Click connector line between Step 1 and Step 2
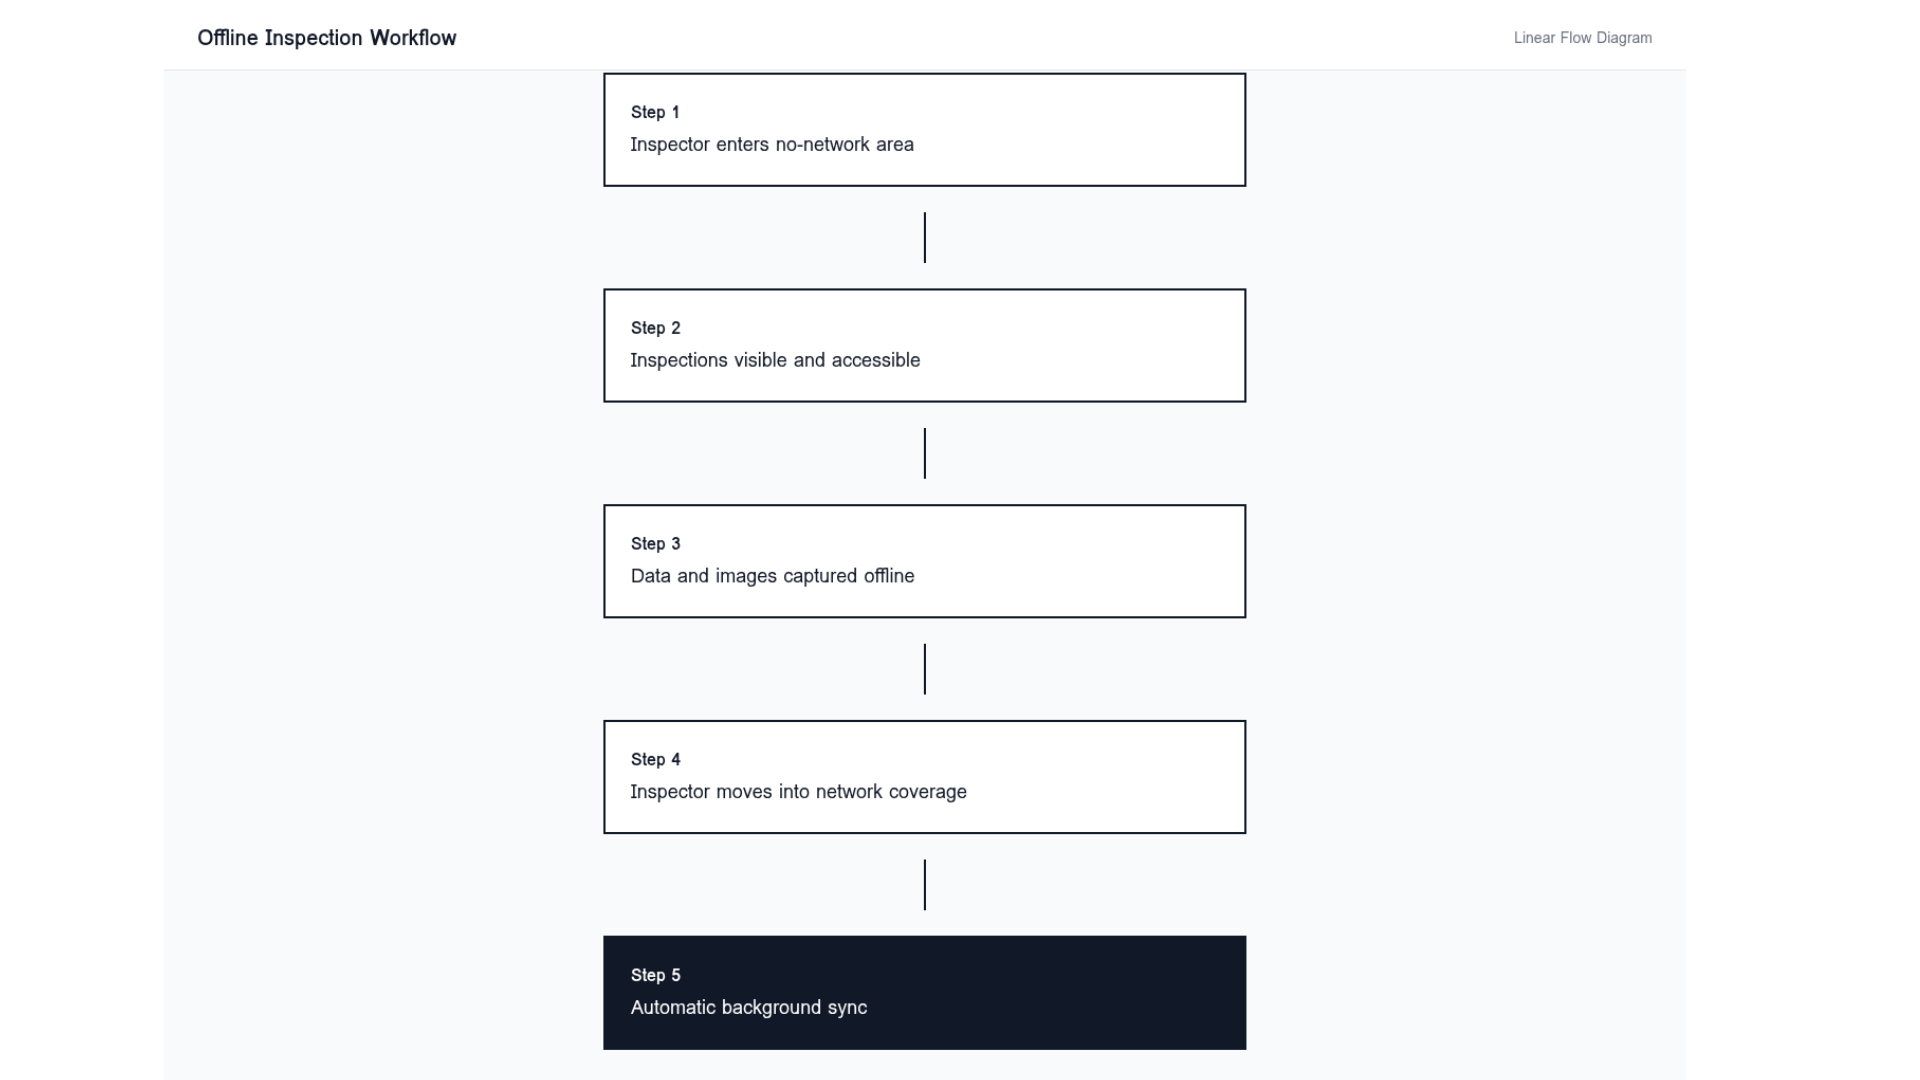 pos(924,238)
